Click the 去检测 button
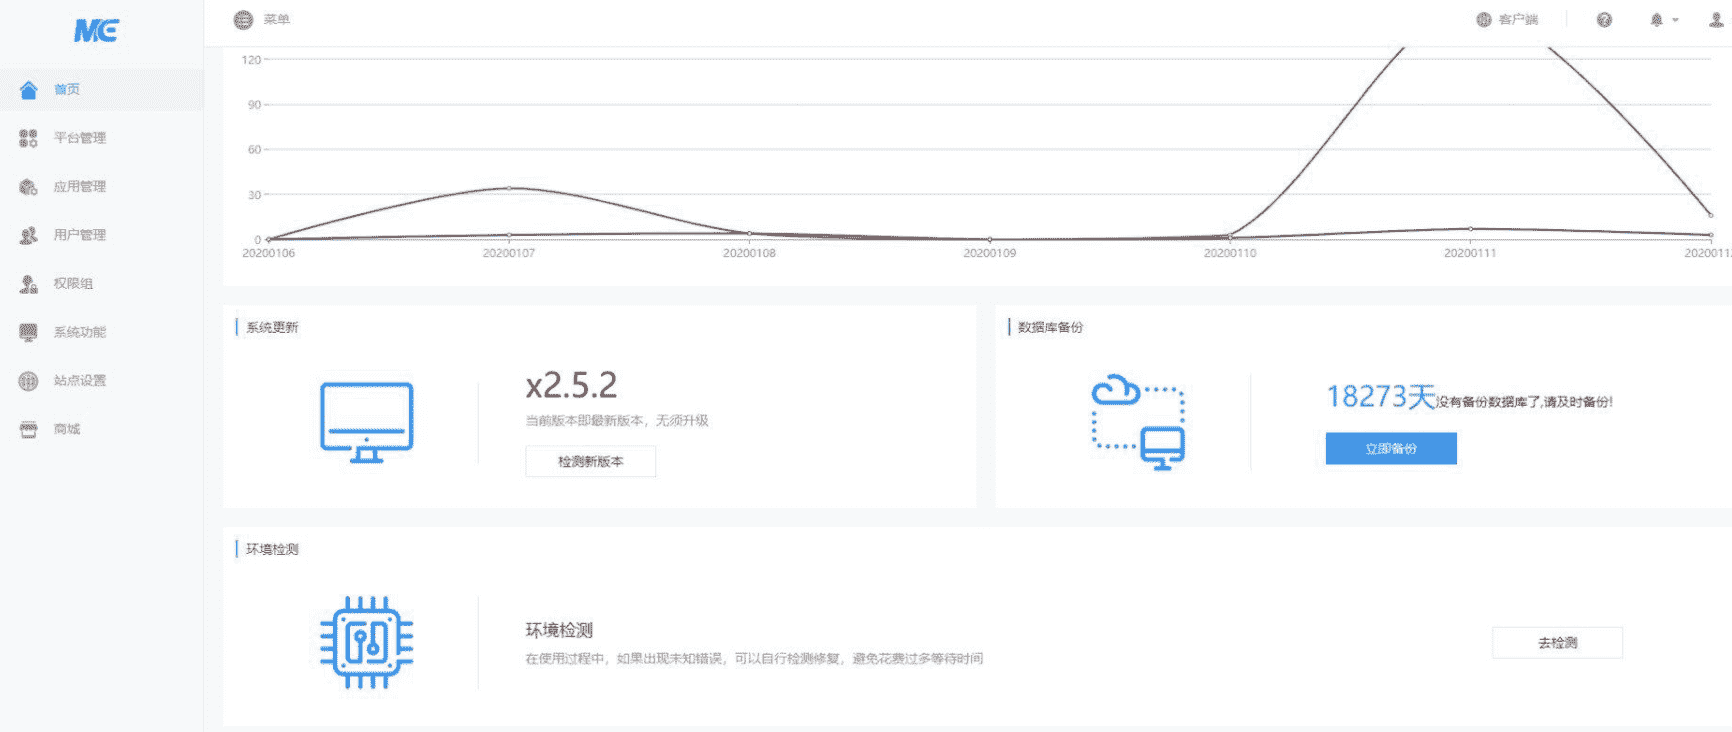Viewport: 1732px width, 732px height. tap(1557, 642)
